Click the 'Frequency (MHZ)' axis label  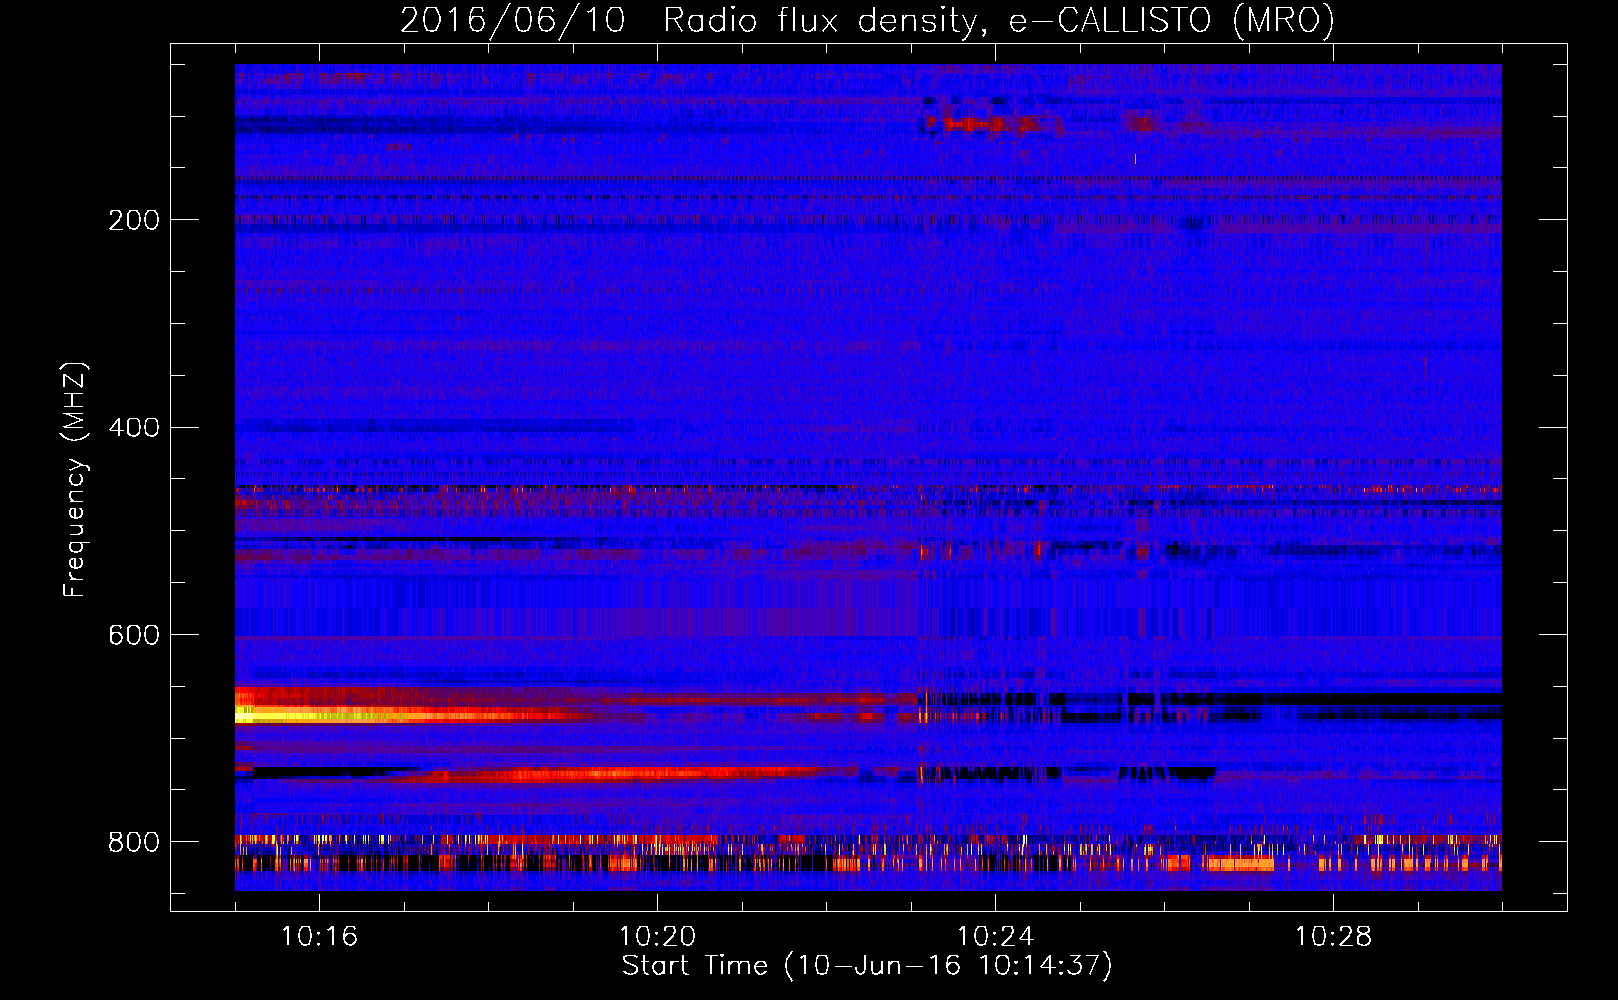click(x=74, y=480)
